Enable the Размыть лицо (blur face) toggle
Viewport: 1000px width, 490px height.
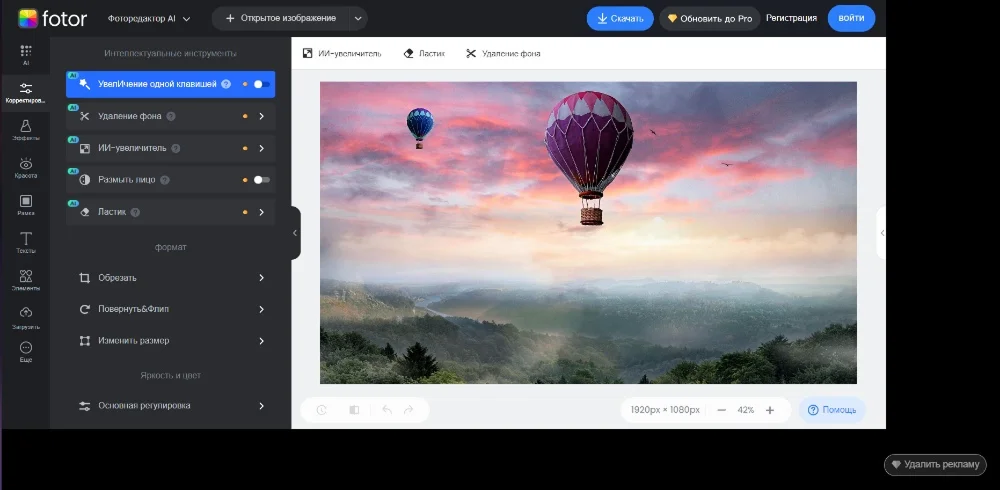click(260, 180)
